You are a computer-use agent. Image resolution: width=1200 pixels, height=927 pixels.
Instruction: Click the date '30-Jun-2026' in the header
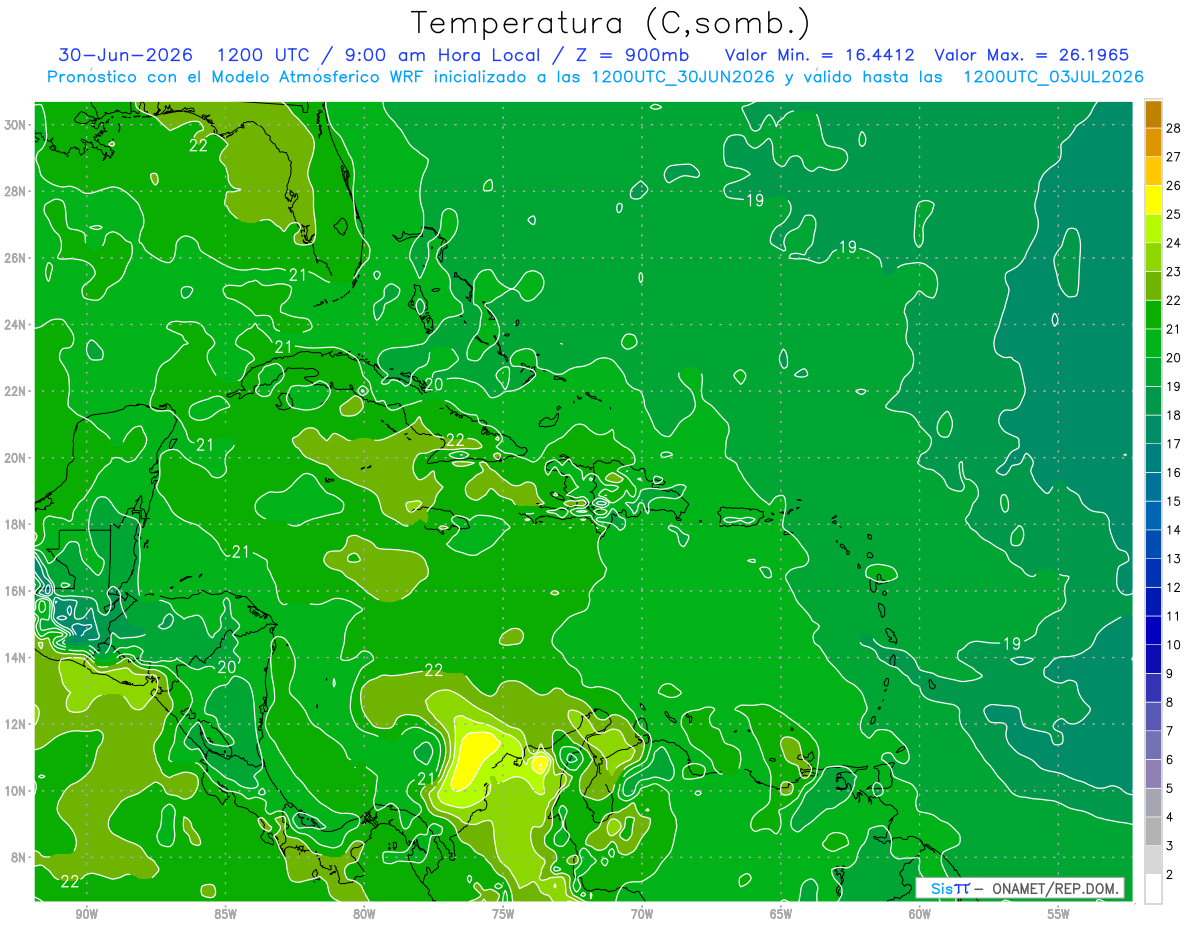click(x=125, y=55)
